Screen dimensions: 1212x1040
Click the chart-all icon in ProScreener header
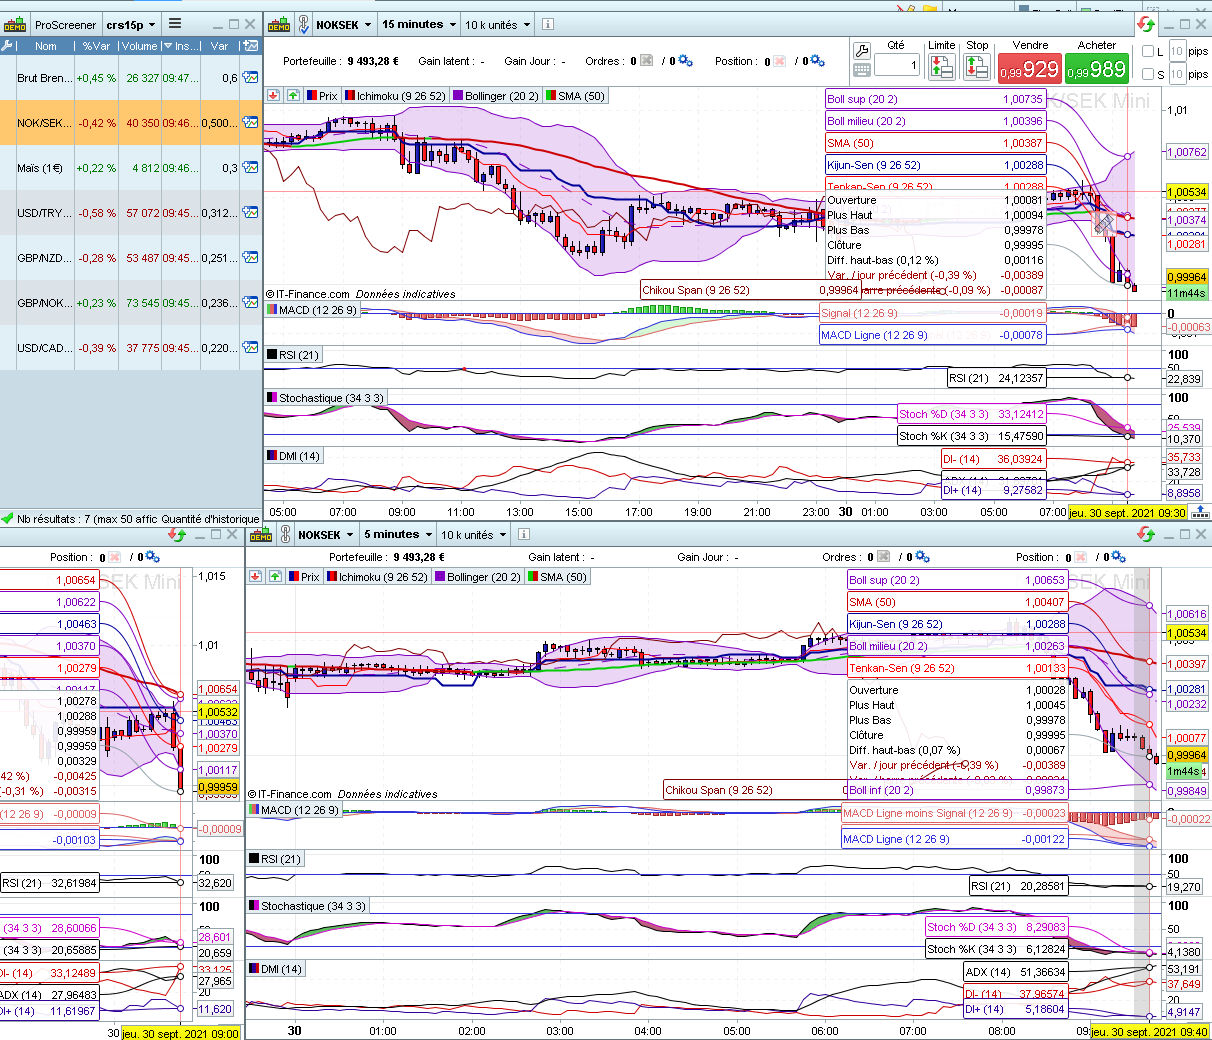point(250,46)
